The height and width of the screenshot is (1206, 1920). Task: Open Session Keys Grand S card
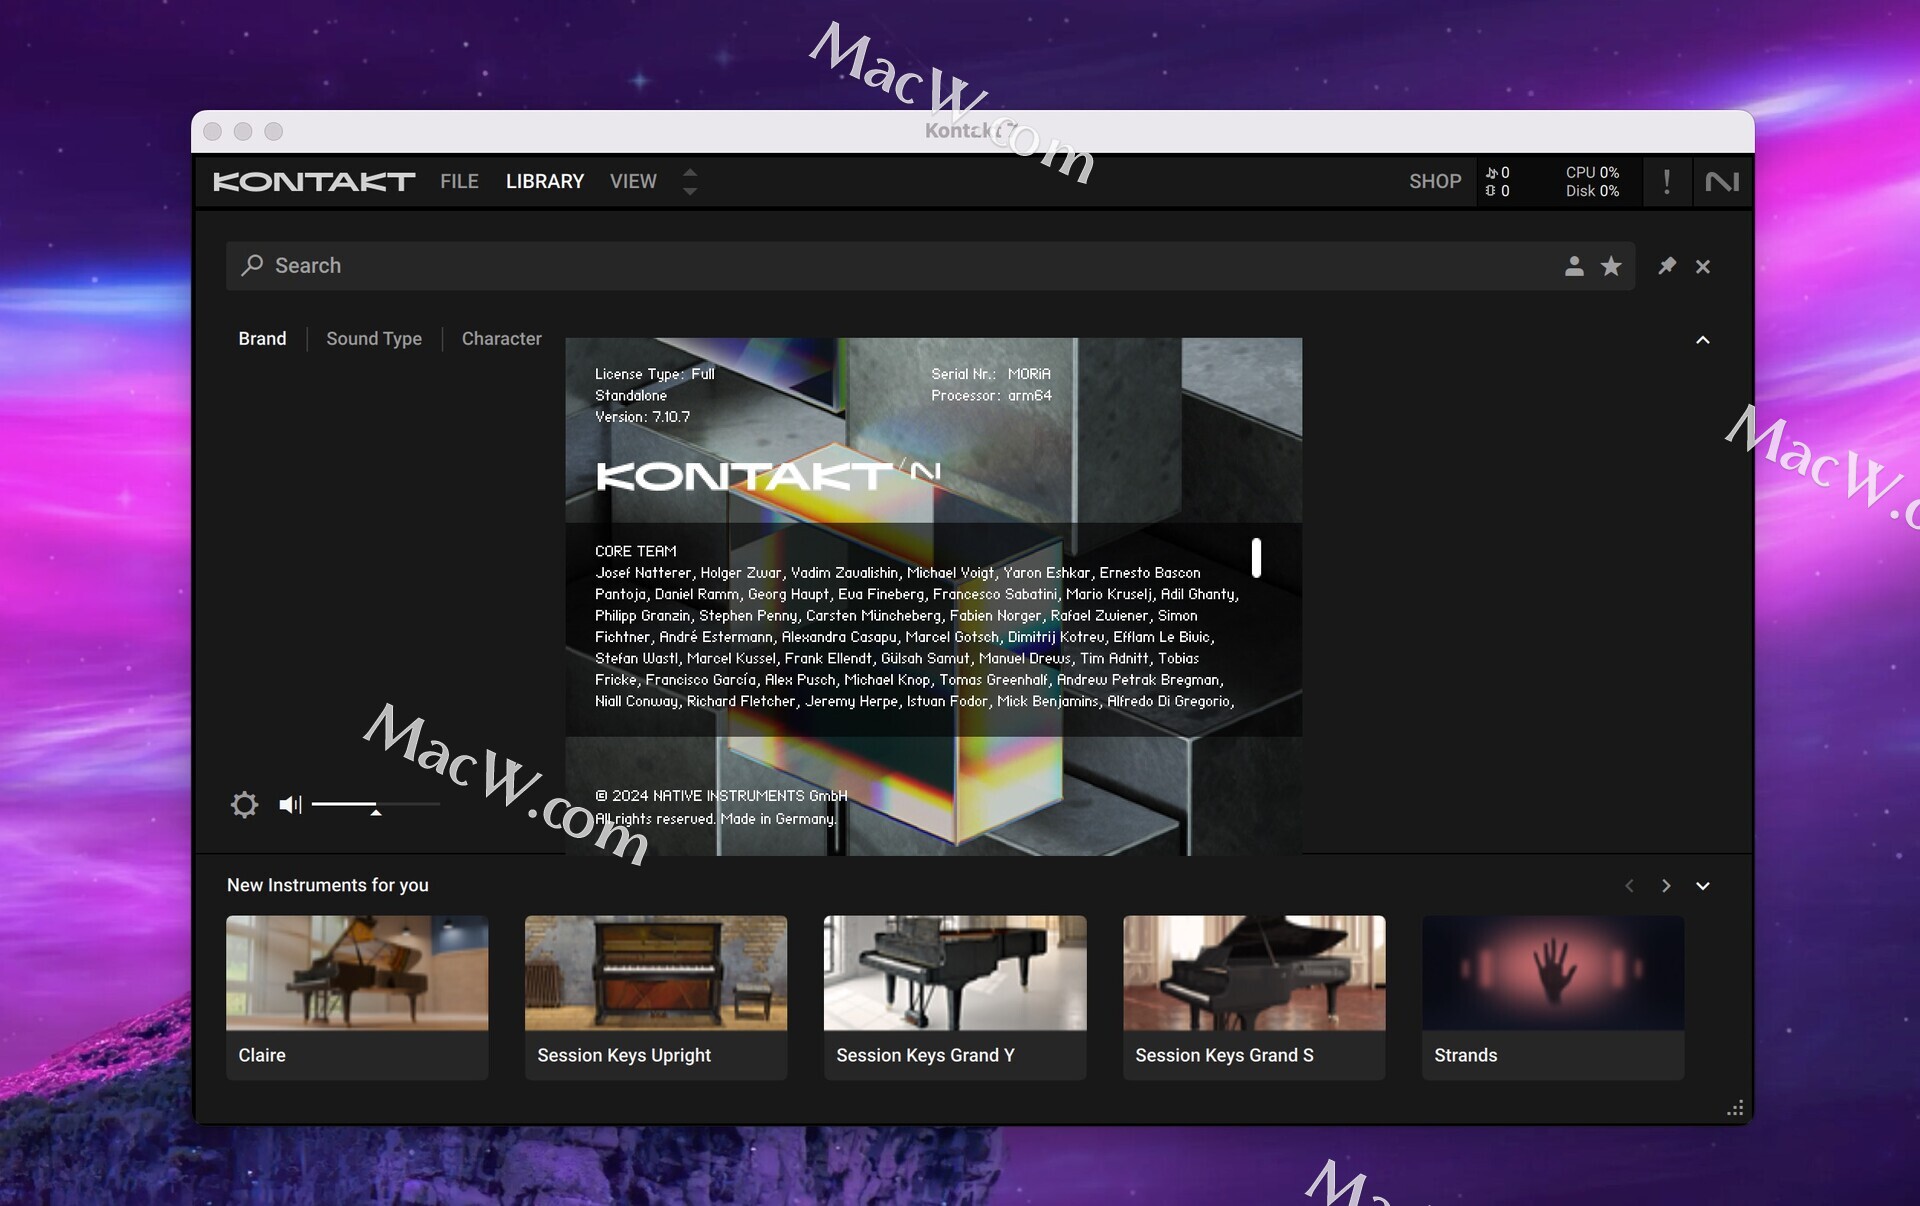(x=1254, y=997)
